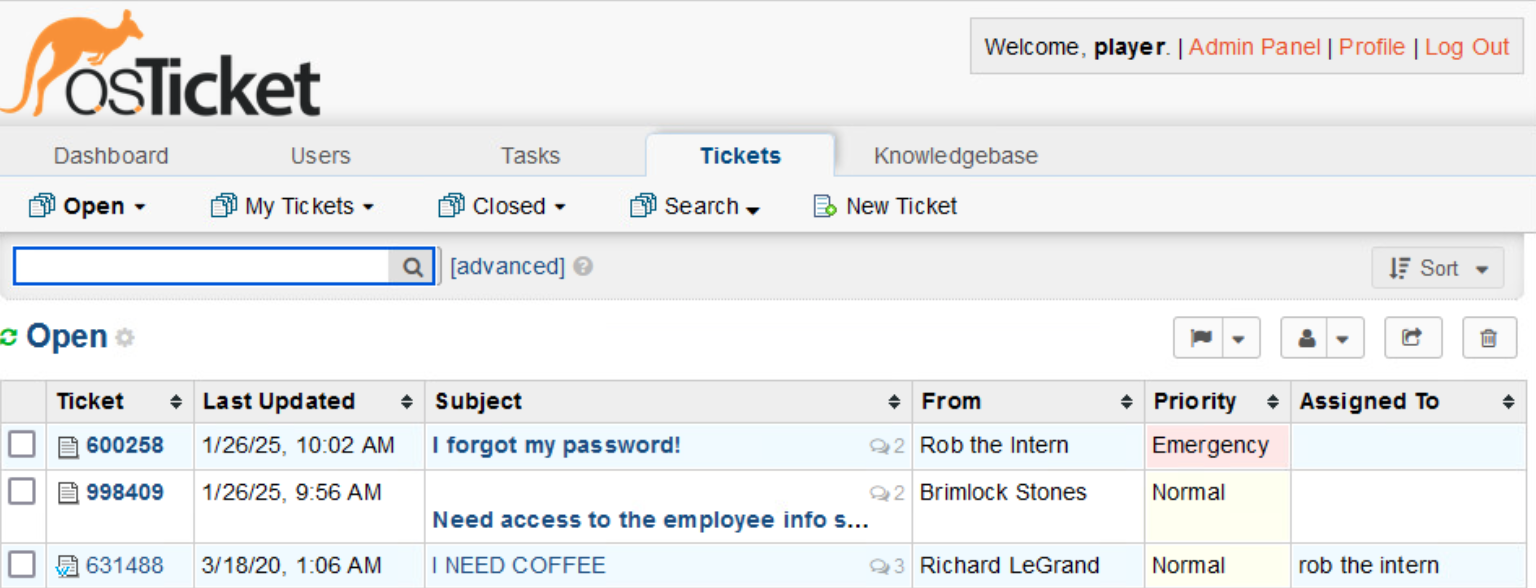Tick the checkbox for ticket 600258

(22, 444)
